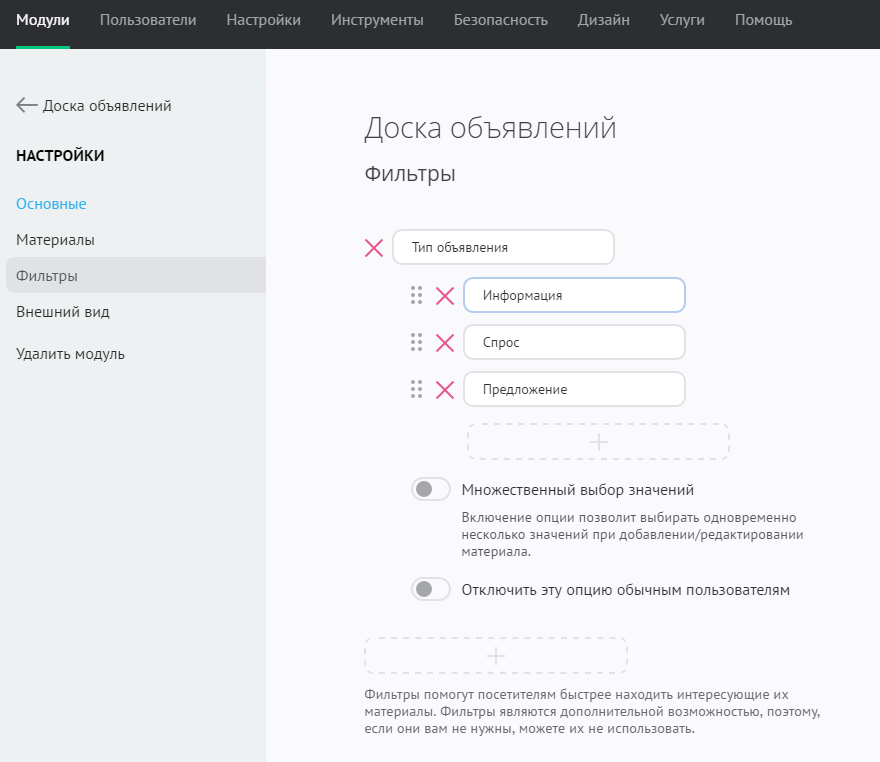Remove the "Информация" value with X icon
This screenshot has width=880, height=762.
[x=445, y=296]
